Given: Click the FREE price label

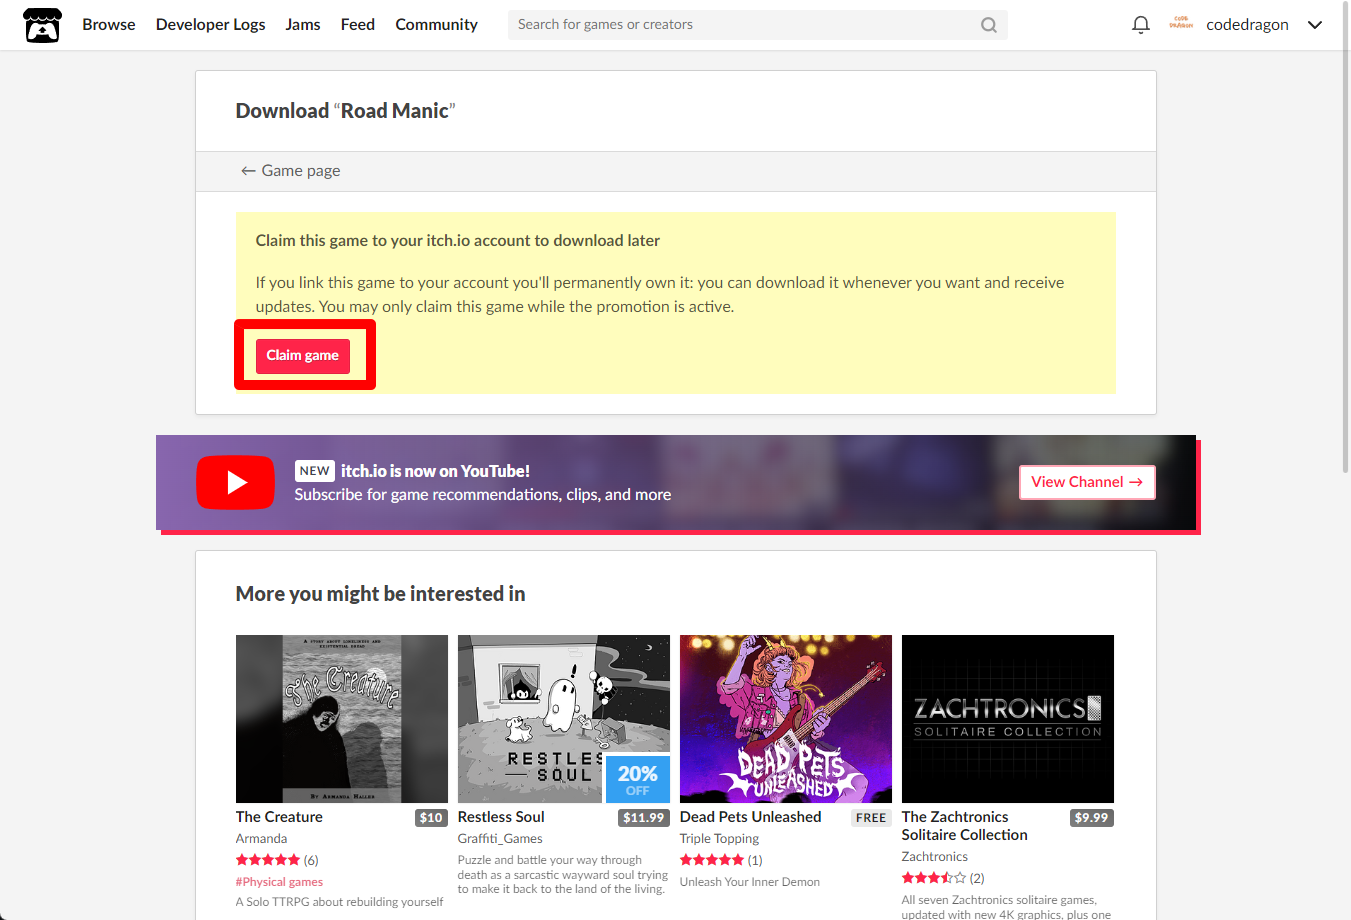Looking at the screenshot, I should click(x=871, y=818).
